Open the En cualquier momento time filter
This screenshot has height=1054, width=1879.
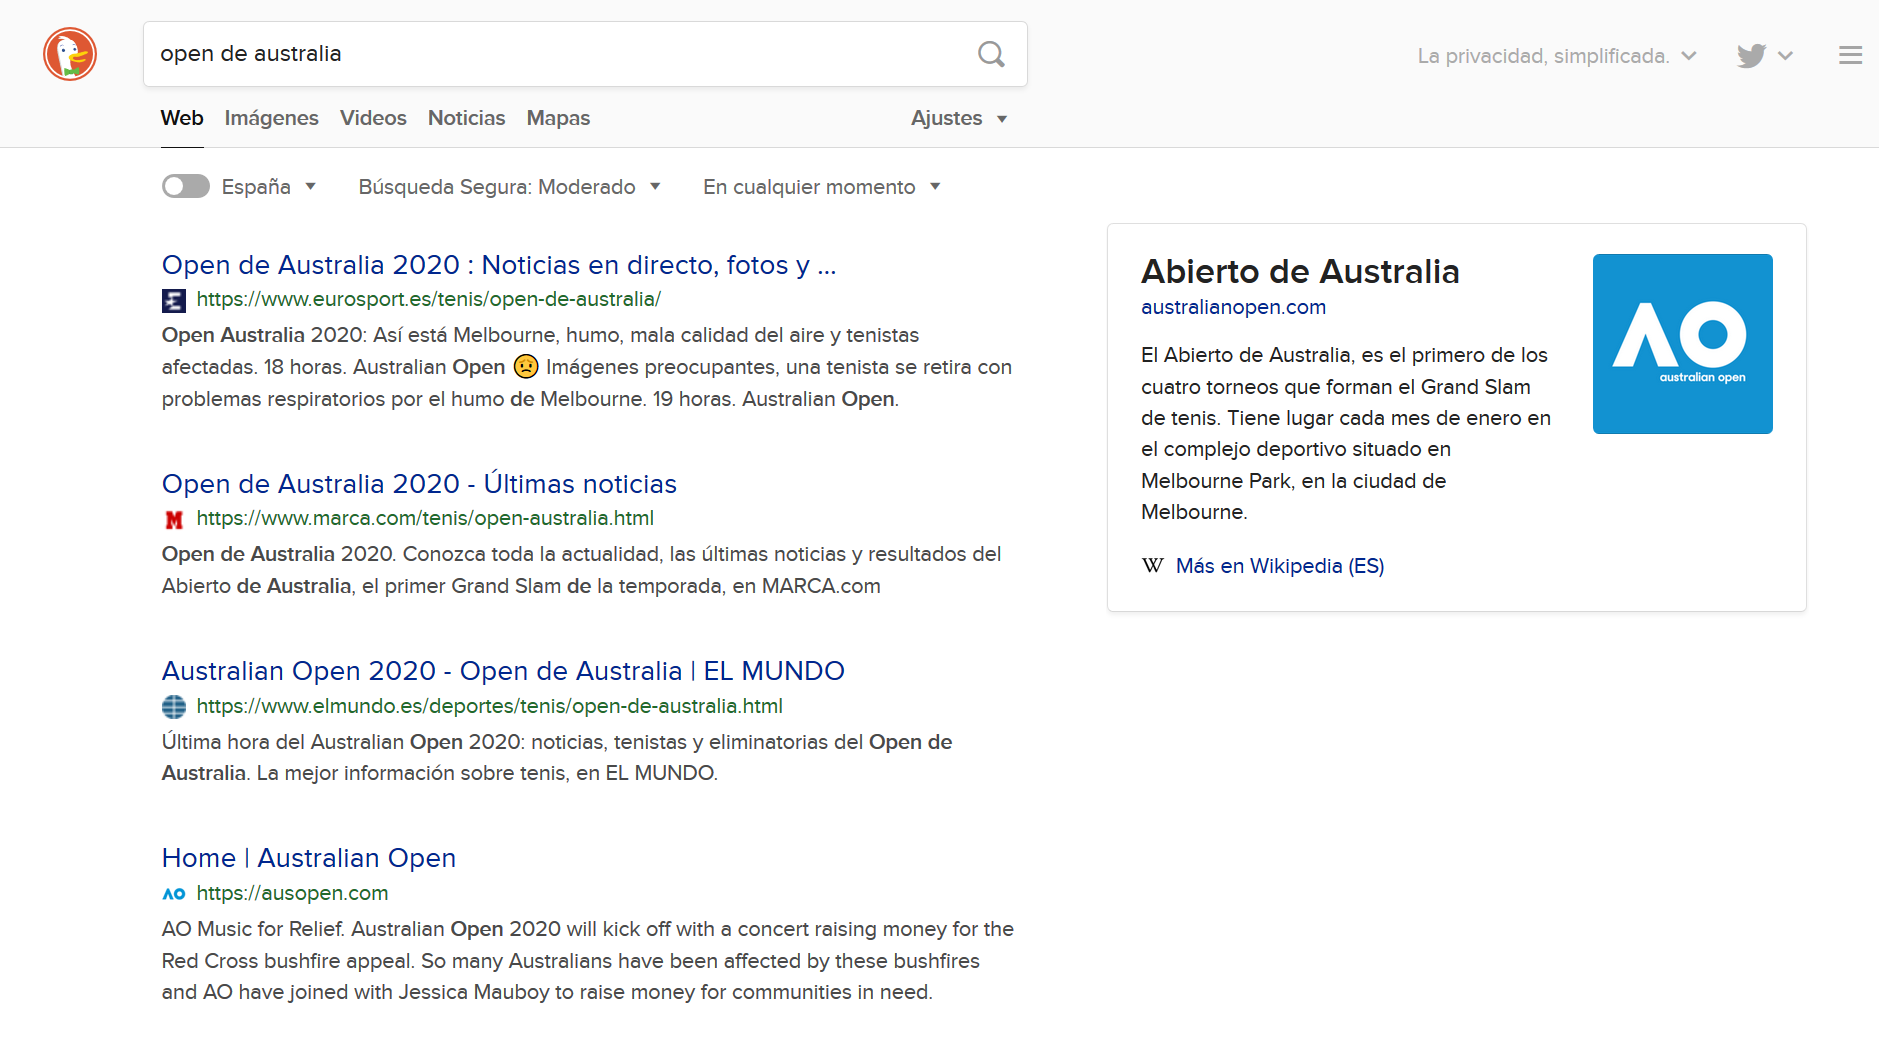point(821,187)
